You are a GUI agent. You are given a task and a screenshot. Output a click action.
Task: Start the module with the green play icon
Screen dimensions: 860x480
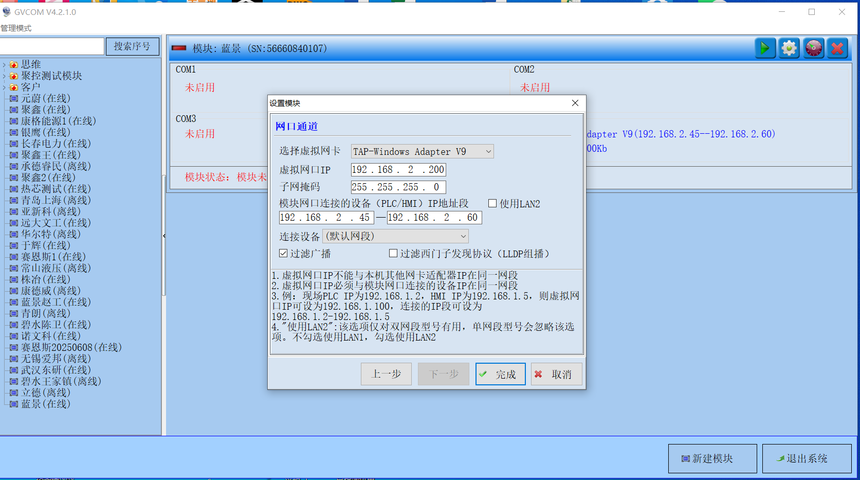click(x=765, y=48)
